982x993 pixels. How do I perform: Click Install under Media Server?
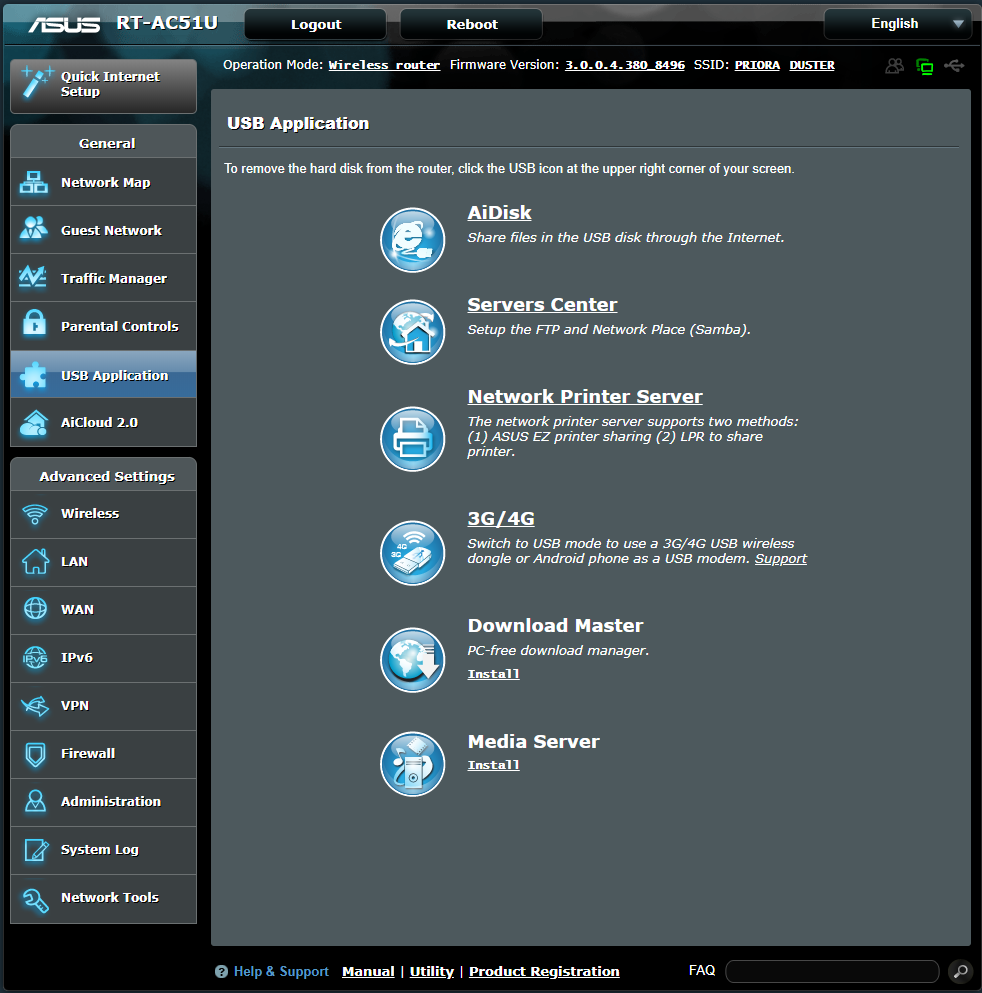click(x=493, y=765)
